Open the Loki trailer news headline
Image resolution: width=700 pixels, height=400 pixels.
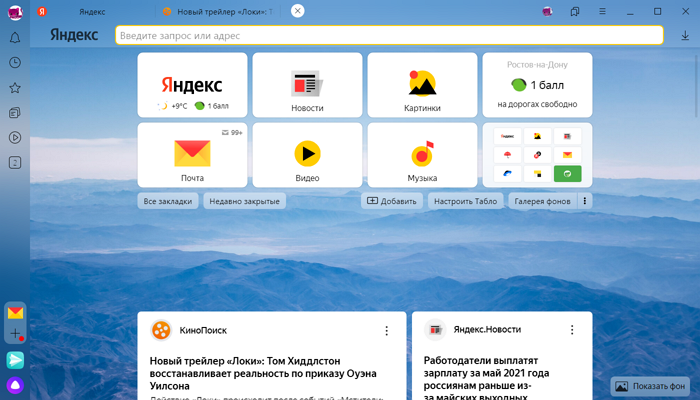(263, 373)
